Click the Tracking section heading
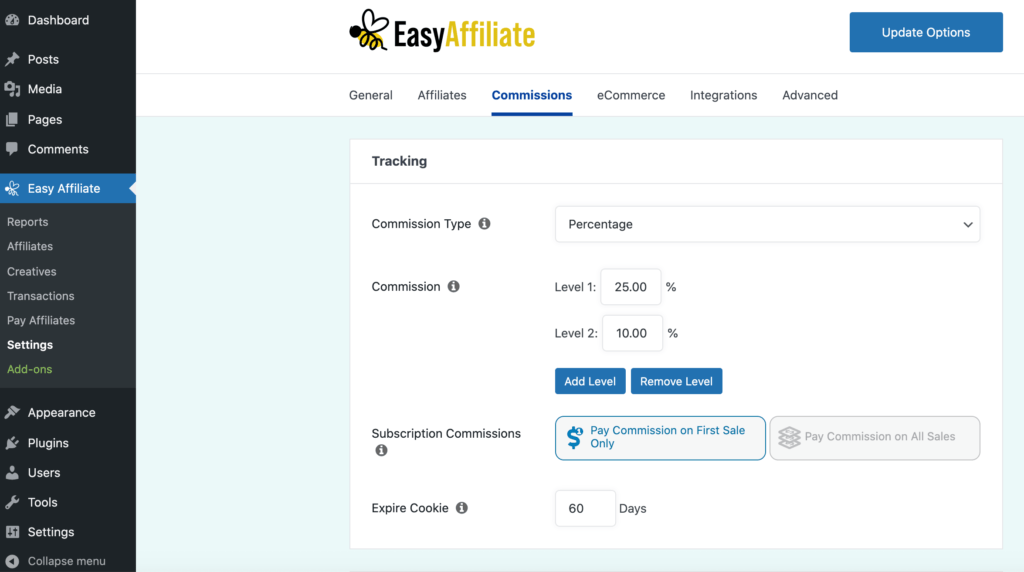Image resolution: width=1024 pixels, height=572 pixels. (399, 161)
